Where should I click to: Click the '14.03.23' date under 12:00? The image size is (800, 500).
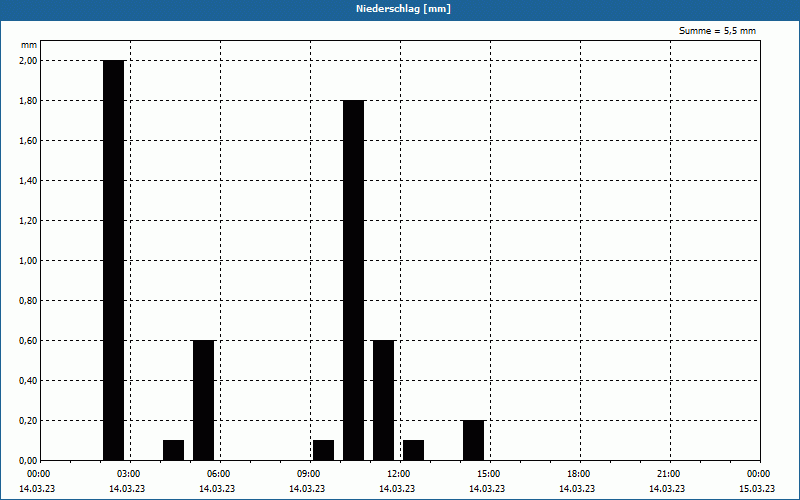tap(397, 489)
